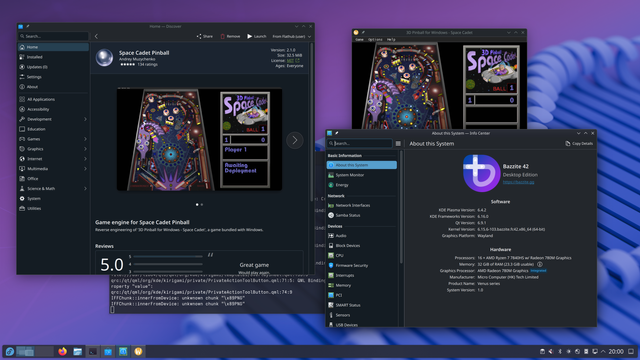
Task: Show hidden system tray icons arrow
Action: pos(603,351)
